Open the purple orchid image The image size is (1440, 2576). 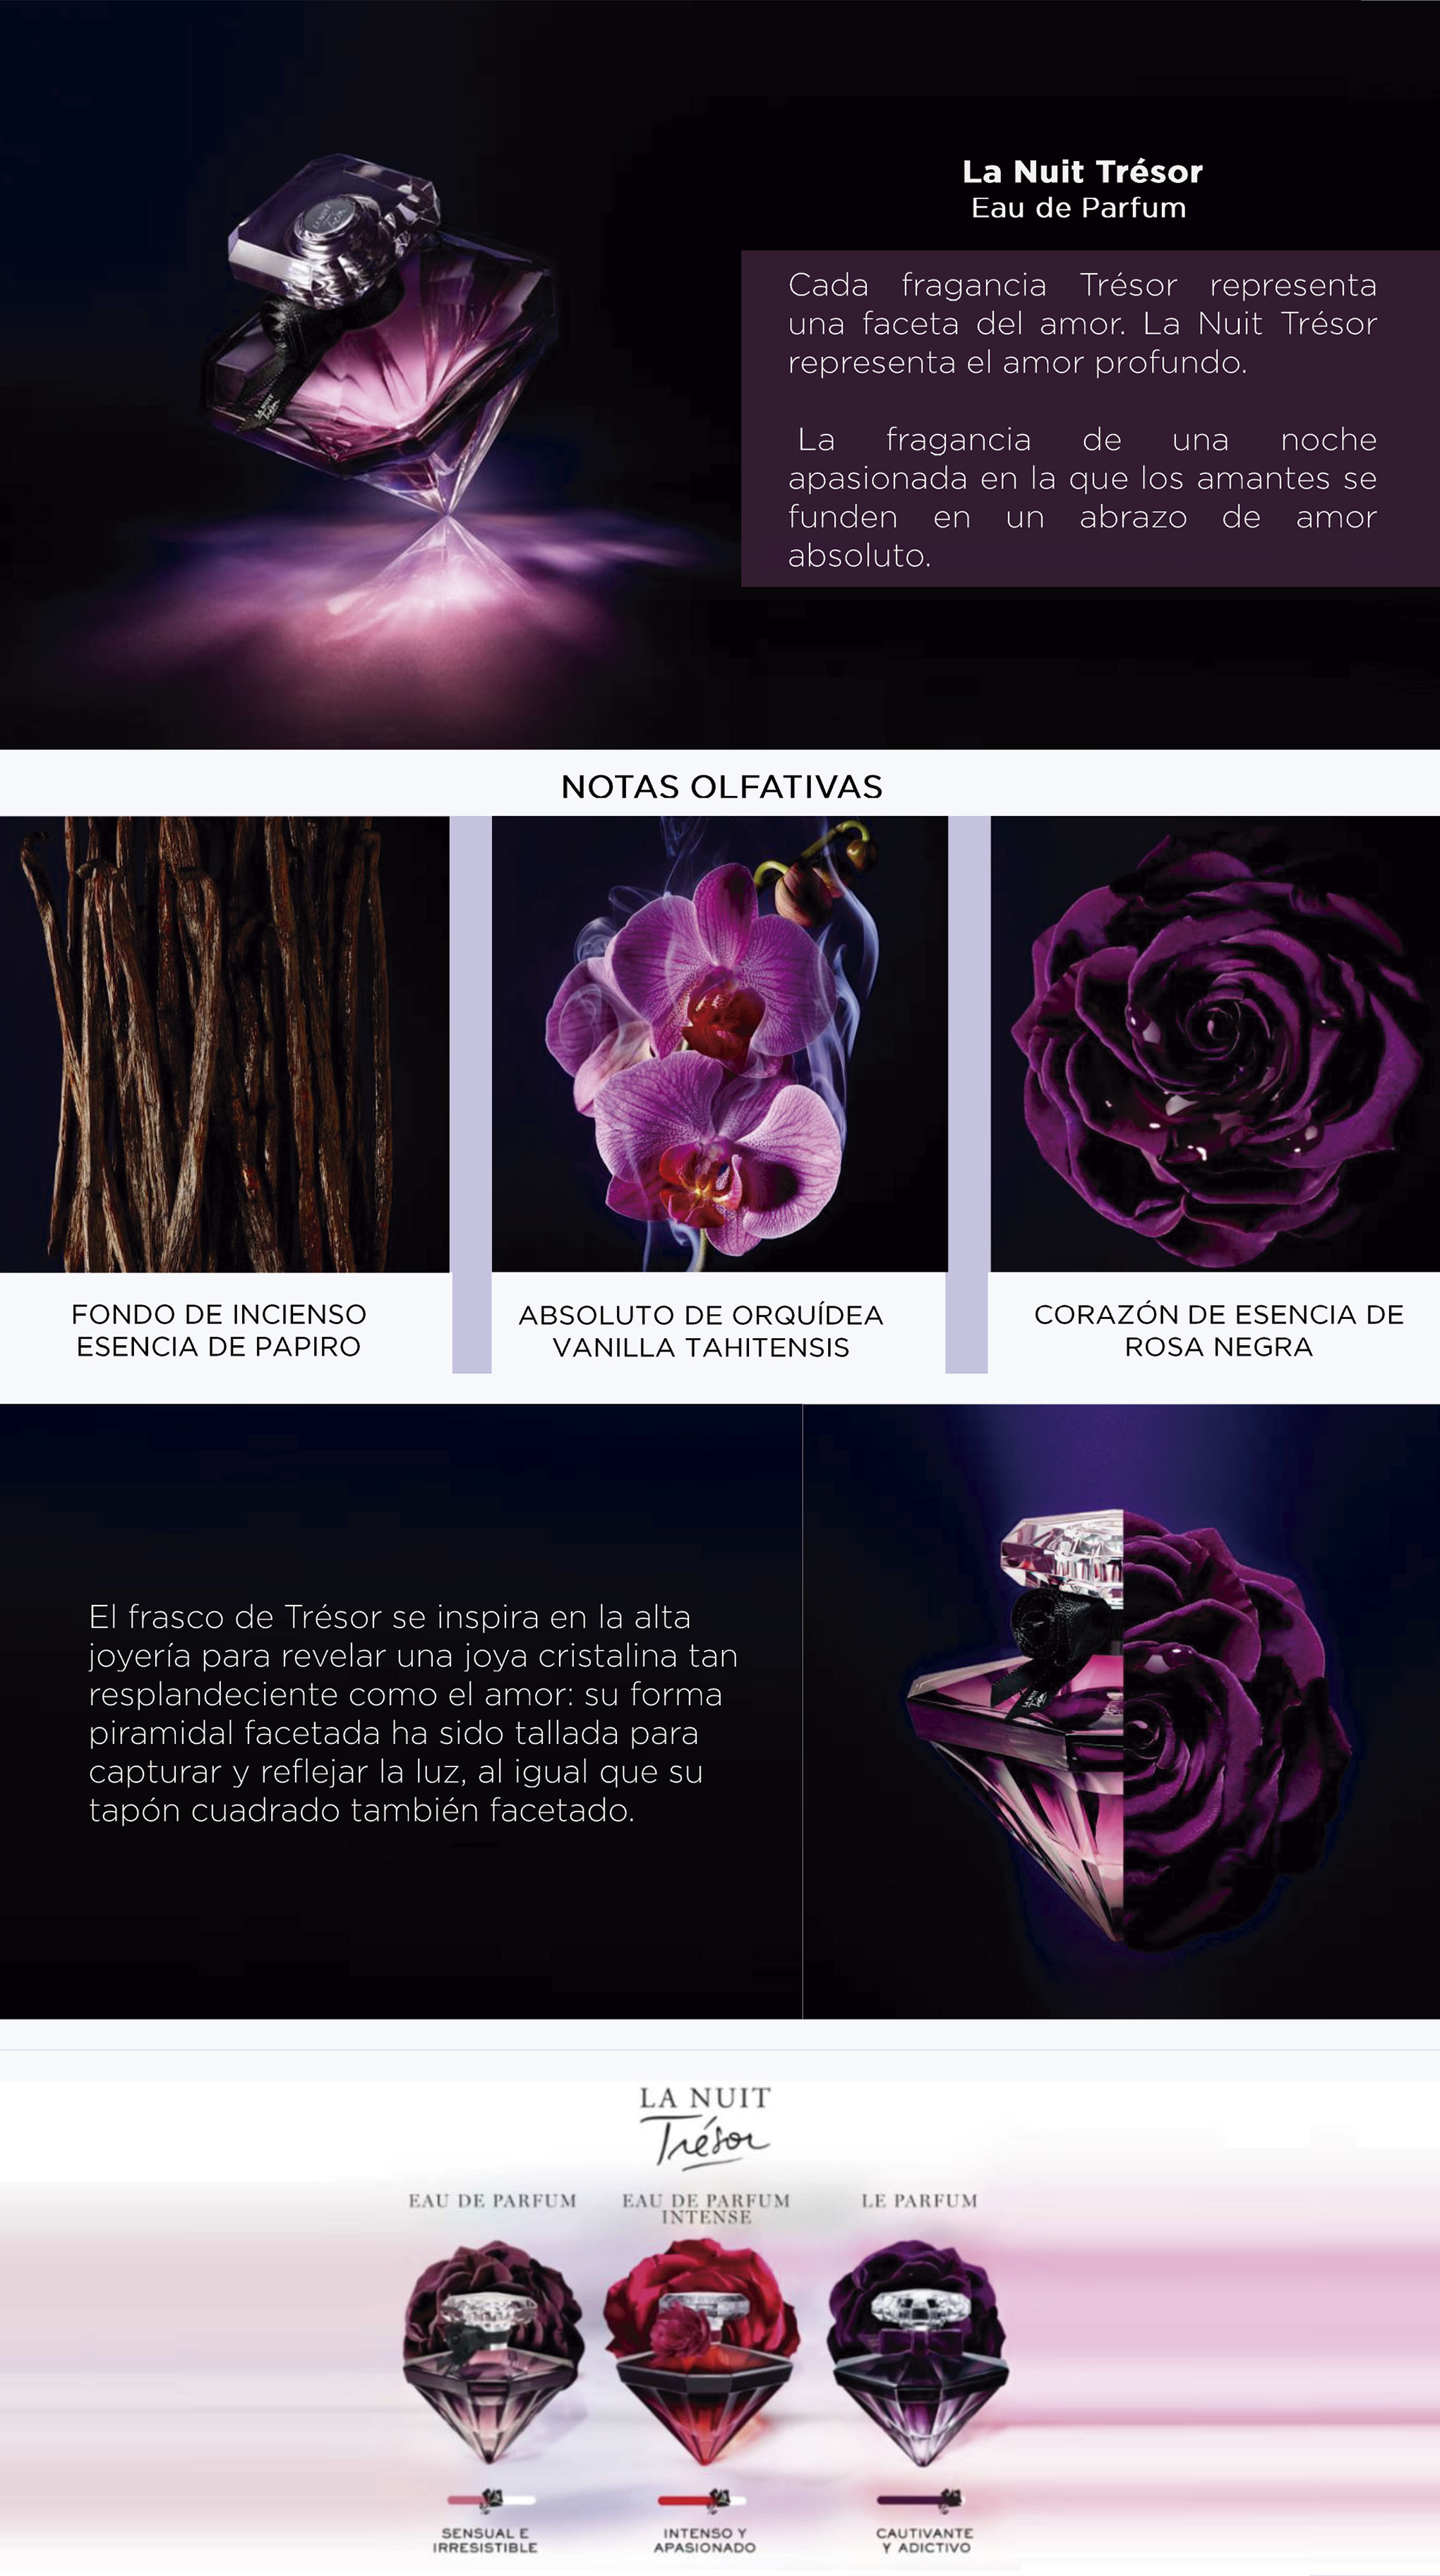(719, 1044)
